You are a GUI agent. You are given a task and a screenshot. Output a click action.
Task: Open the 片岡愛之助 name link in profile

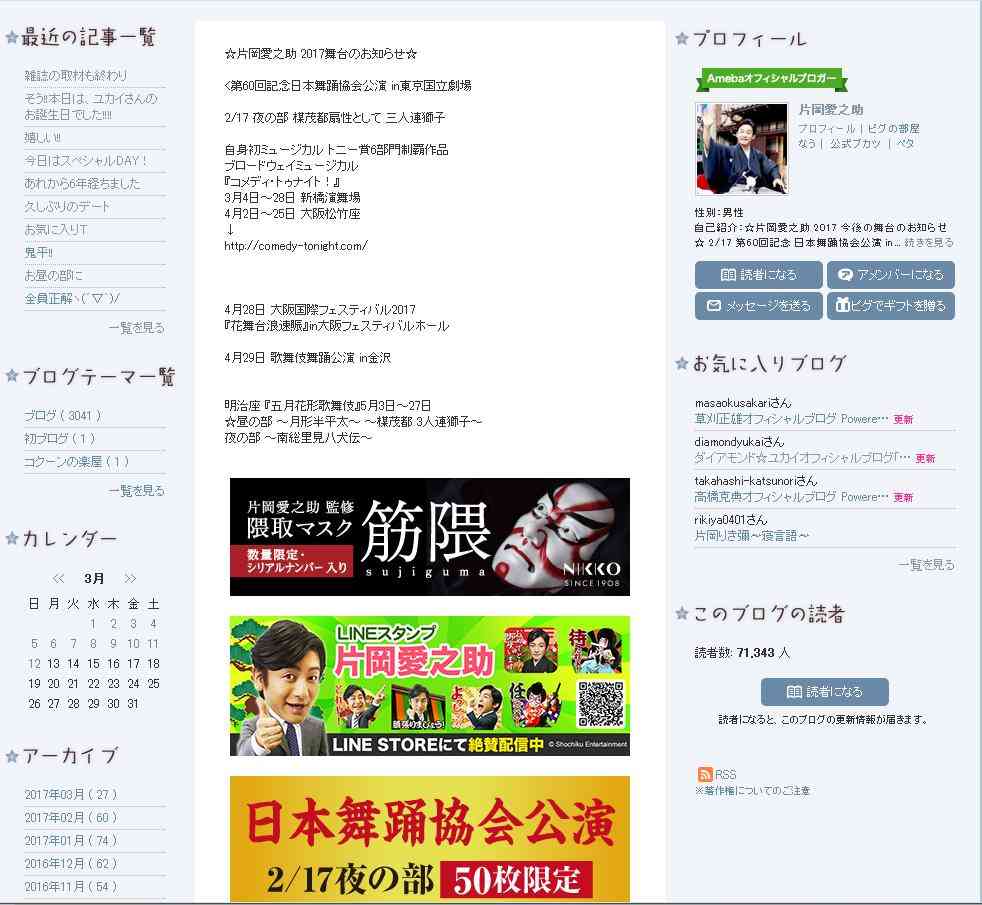tap(831, 110)
